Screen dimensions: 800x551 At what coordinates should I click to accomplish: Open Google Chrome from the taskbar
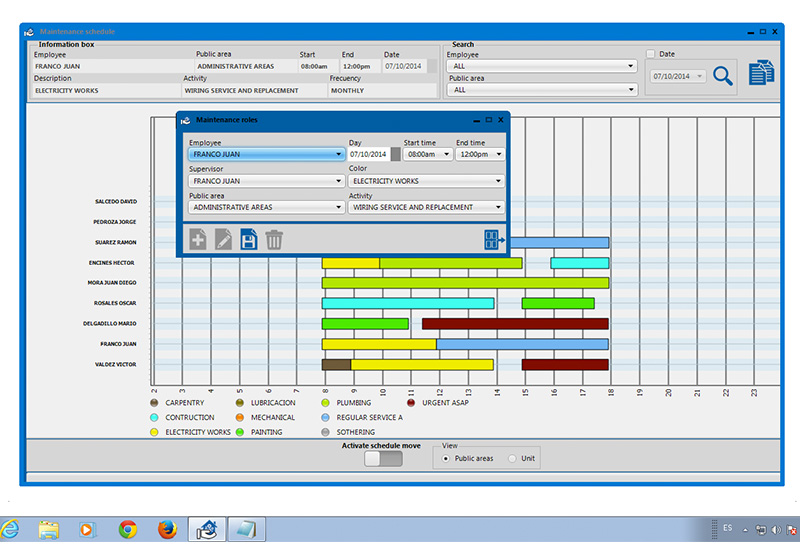pos(127,529)
